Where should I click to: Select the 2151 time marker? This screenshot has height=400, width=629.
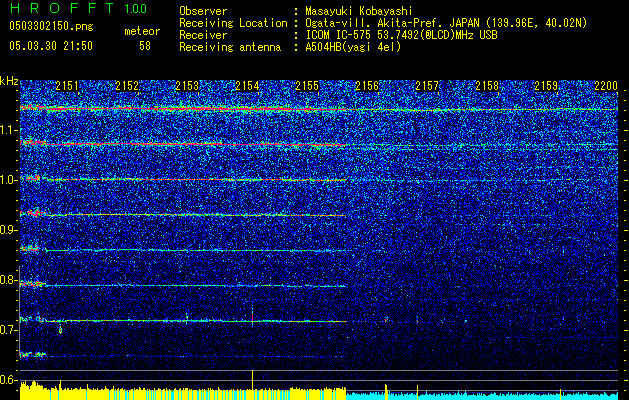[x=67, y=87]
